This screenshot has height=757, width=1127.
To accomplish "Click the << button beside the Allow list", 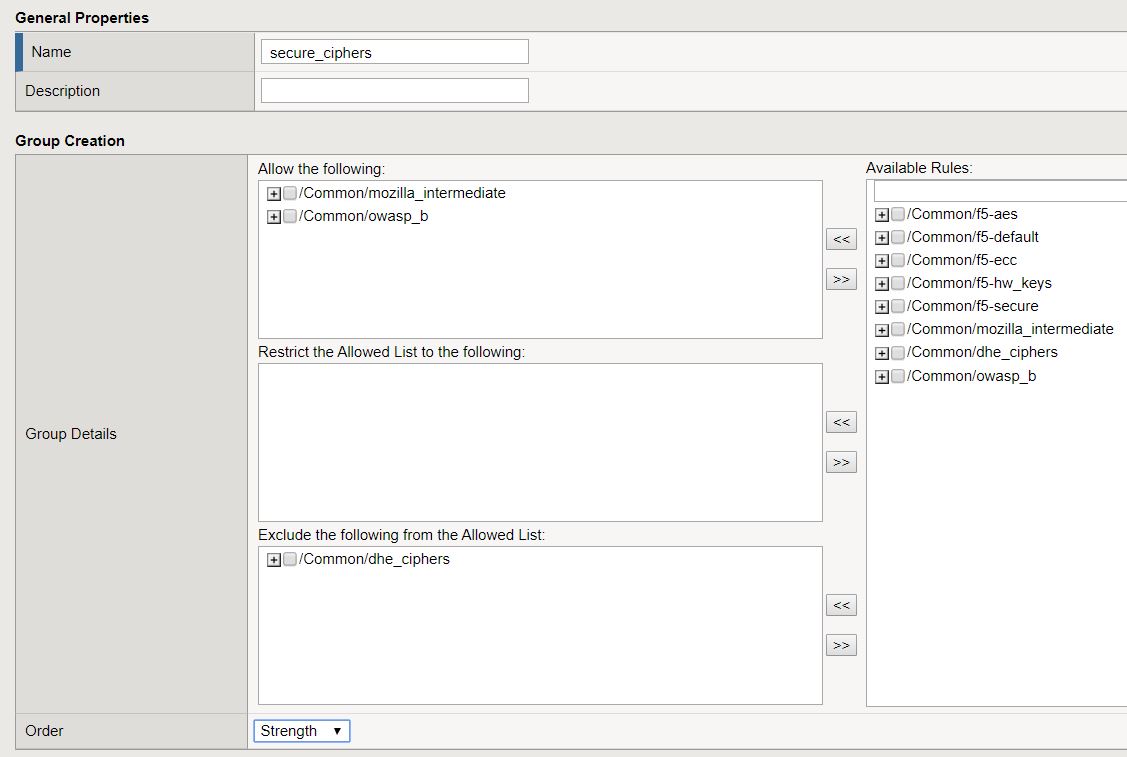I will [x=840, y=239].
